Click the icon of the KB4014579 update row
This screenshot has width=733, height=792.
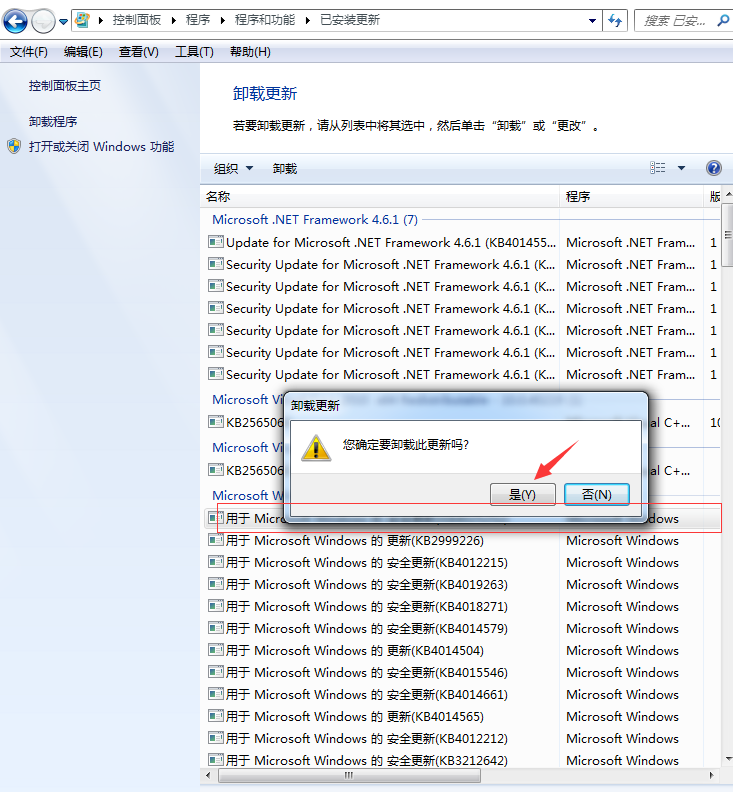point(216,628)
